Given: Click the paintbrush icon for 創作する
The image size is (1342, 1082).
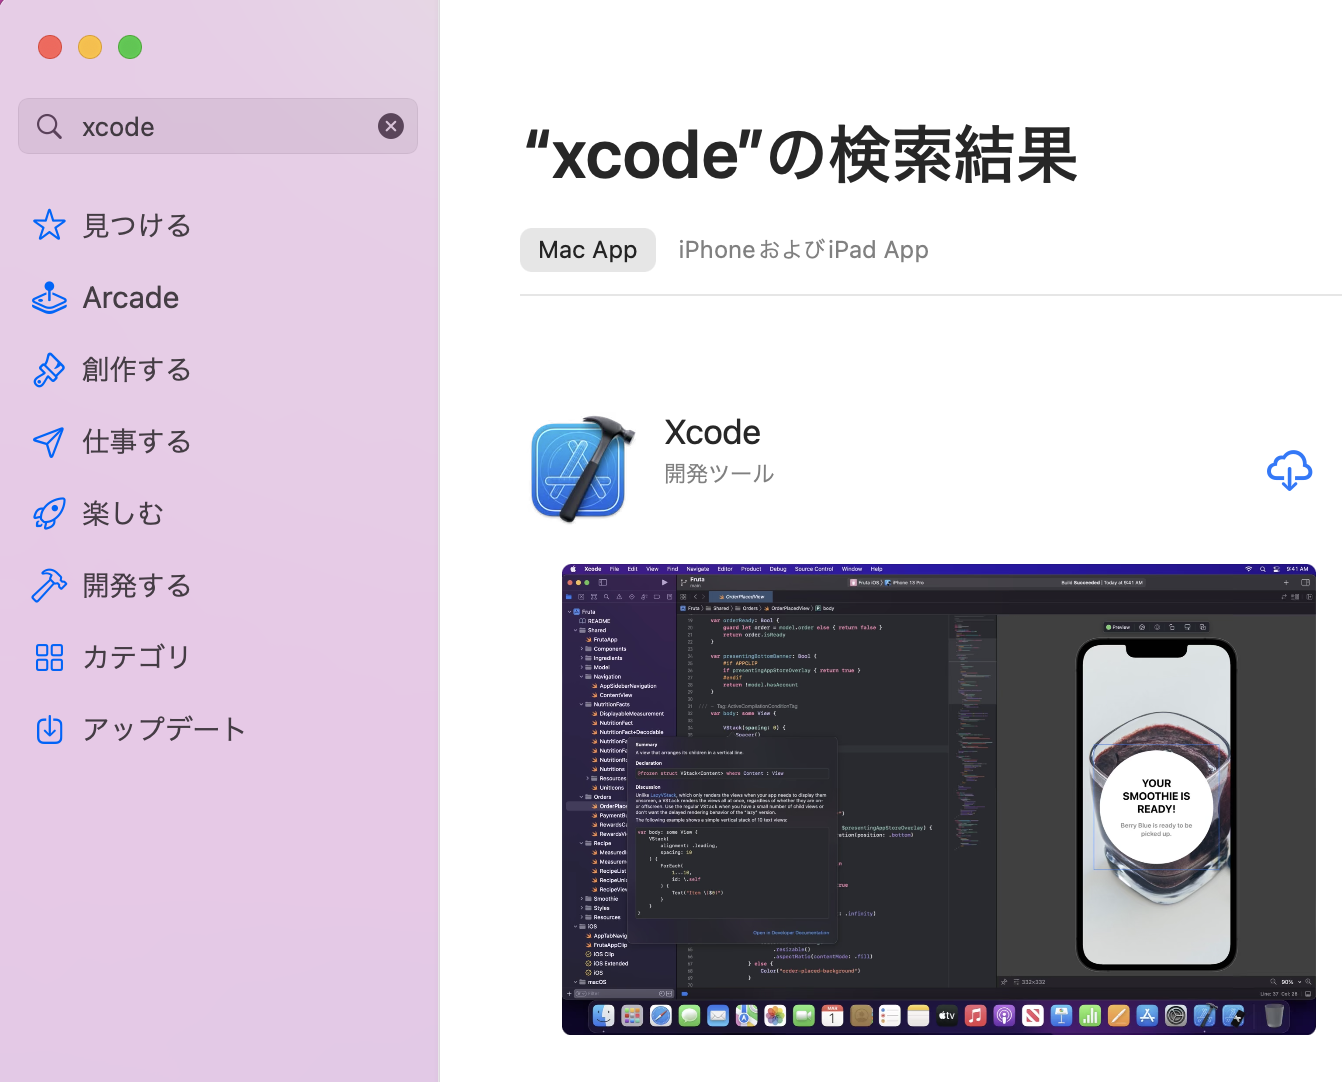Looking at the screenshot, I should click(x=49, y=369).
